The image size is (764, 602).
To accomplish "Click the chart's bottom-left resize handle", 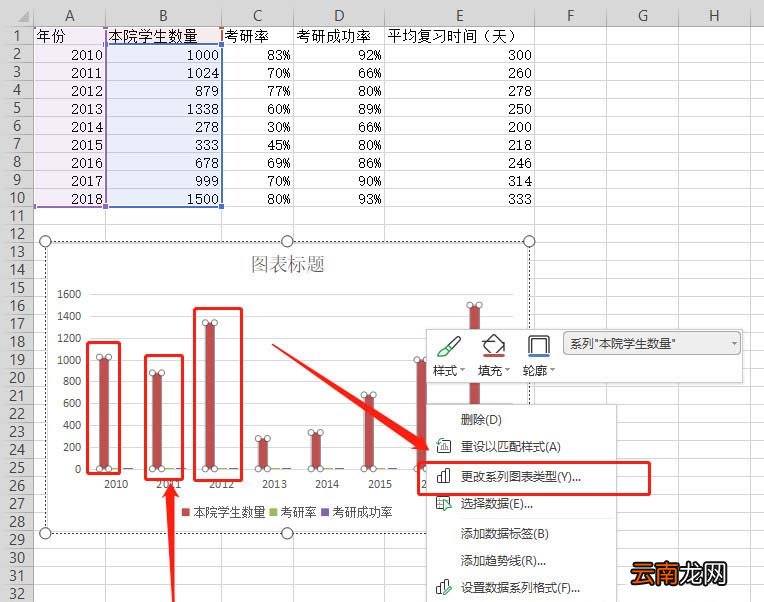I will point(45,533).
